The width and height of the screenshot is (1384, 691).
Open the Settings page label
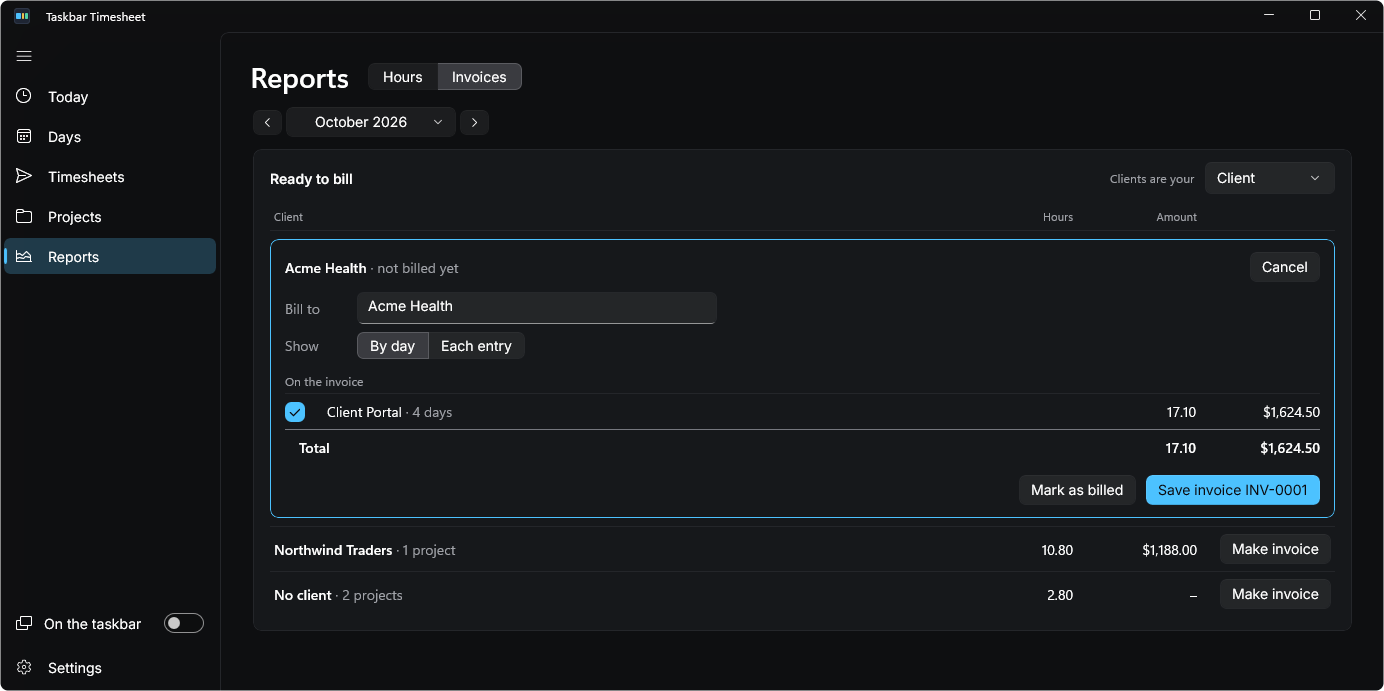click(x=75, y=668)
